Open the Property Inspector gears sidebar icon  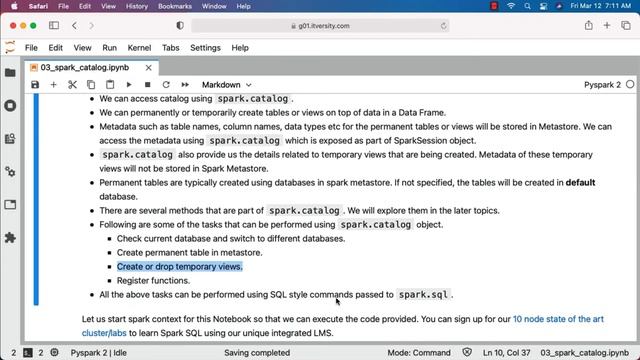(x=10, y=172)
